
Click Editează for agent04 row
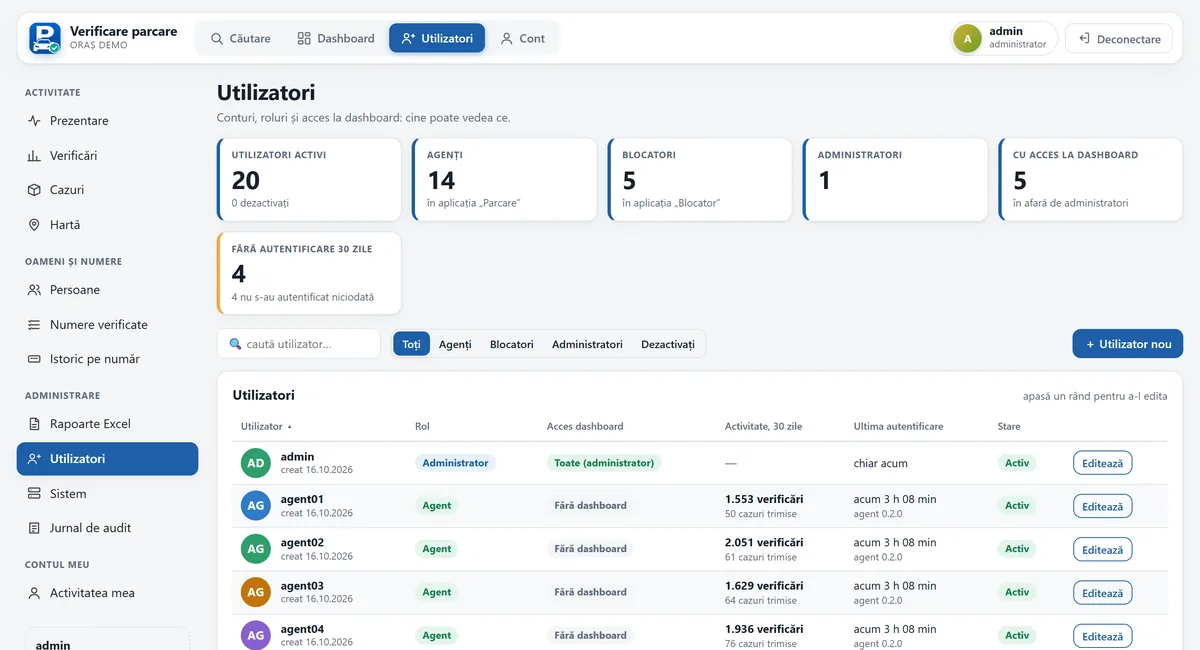tap(1103, 635)
